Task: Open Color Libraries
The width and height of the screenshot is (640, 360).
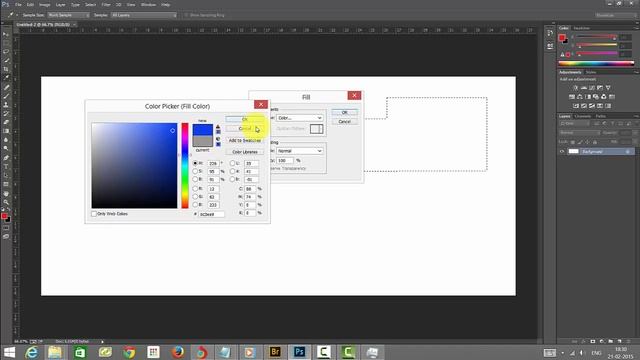Action: point(244,152)
